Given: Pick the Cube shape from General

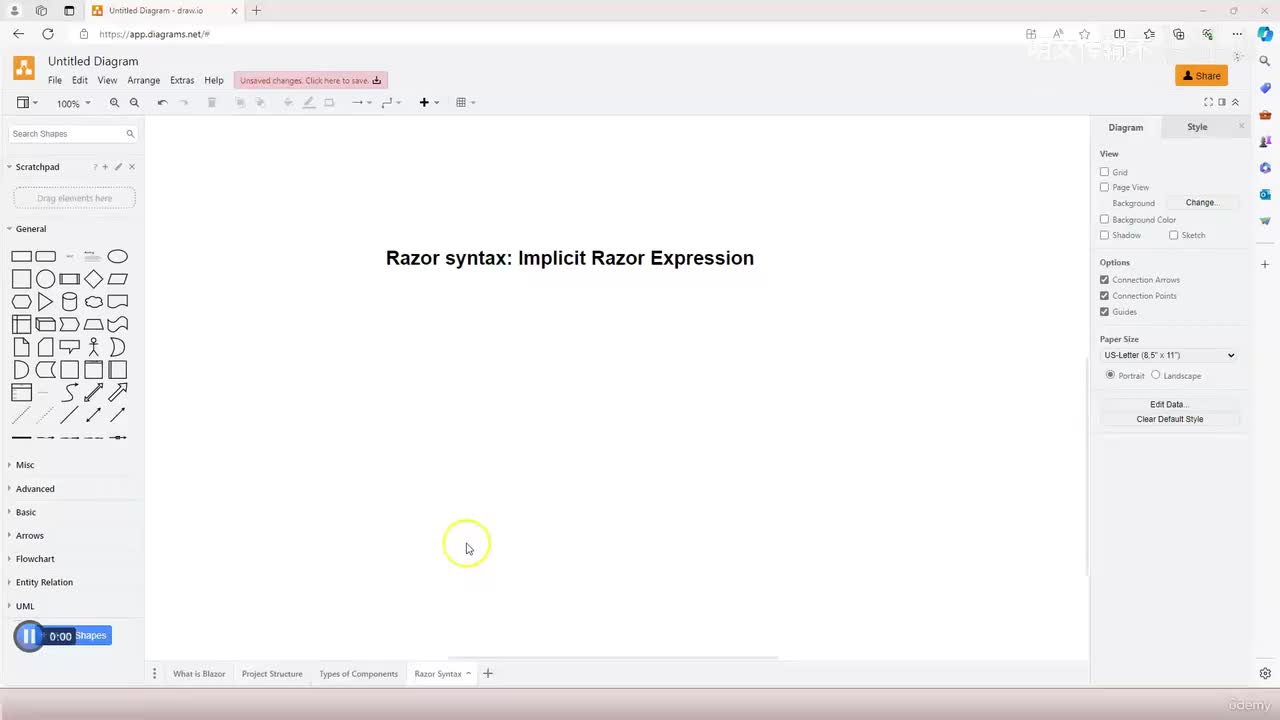Looking at the screenshot, I should click(45, 324).
